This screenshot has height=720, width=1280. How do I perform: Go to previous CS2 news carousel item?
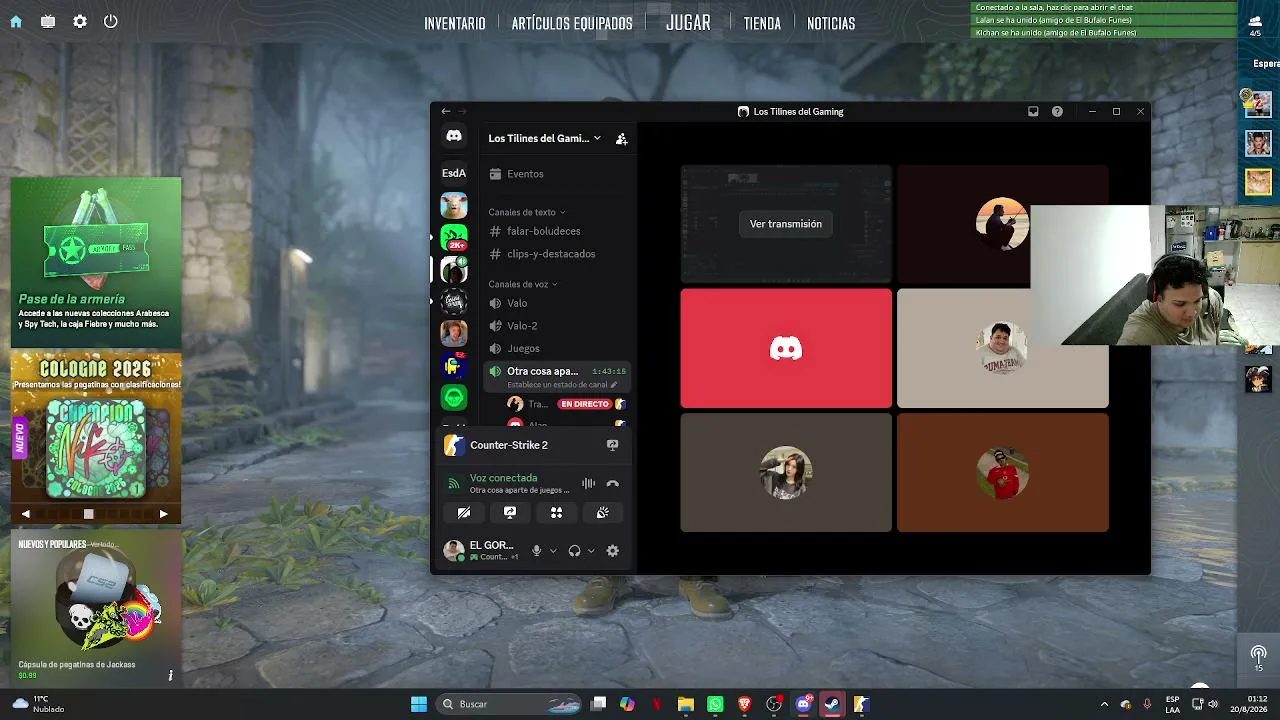tap(26, 514)
